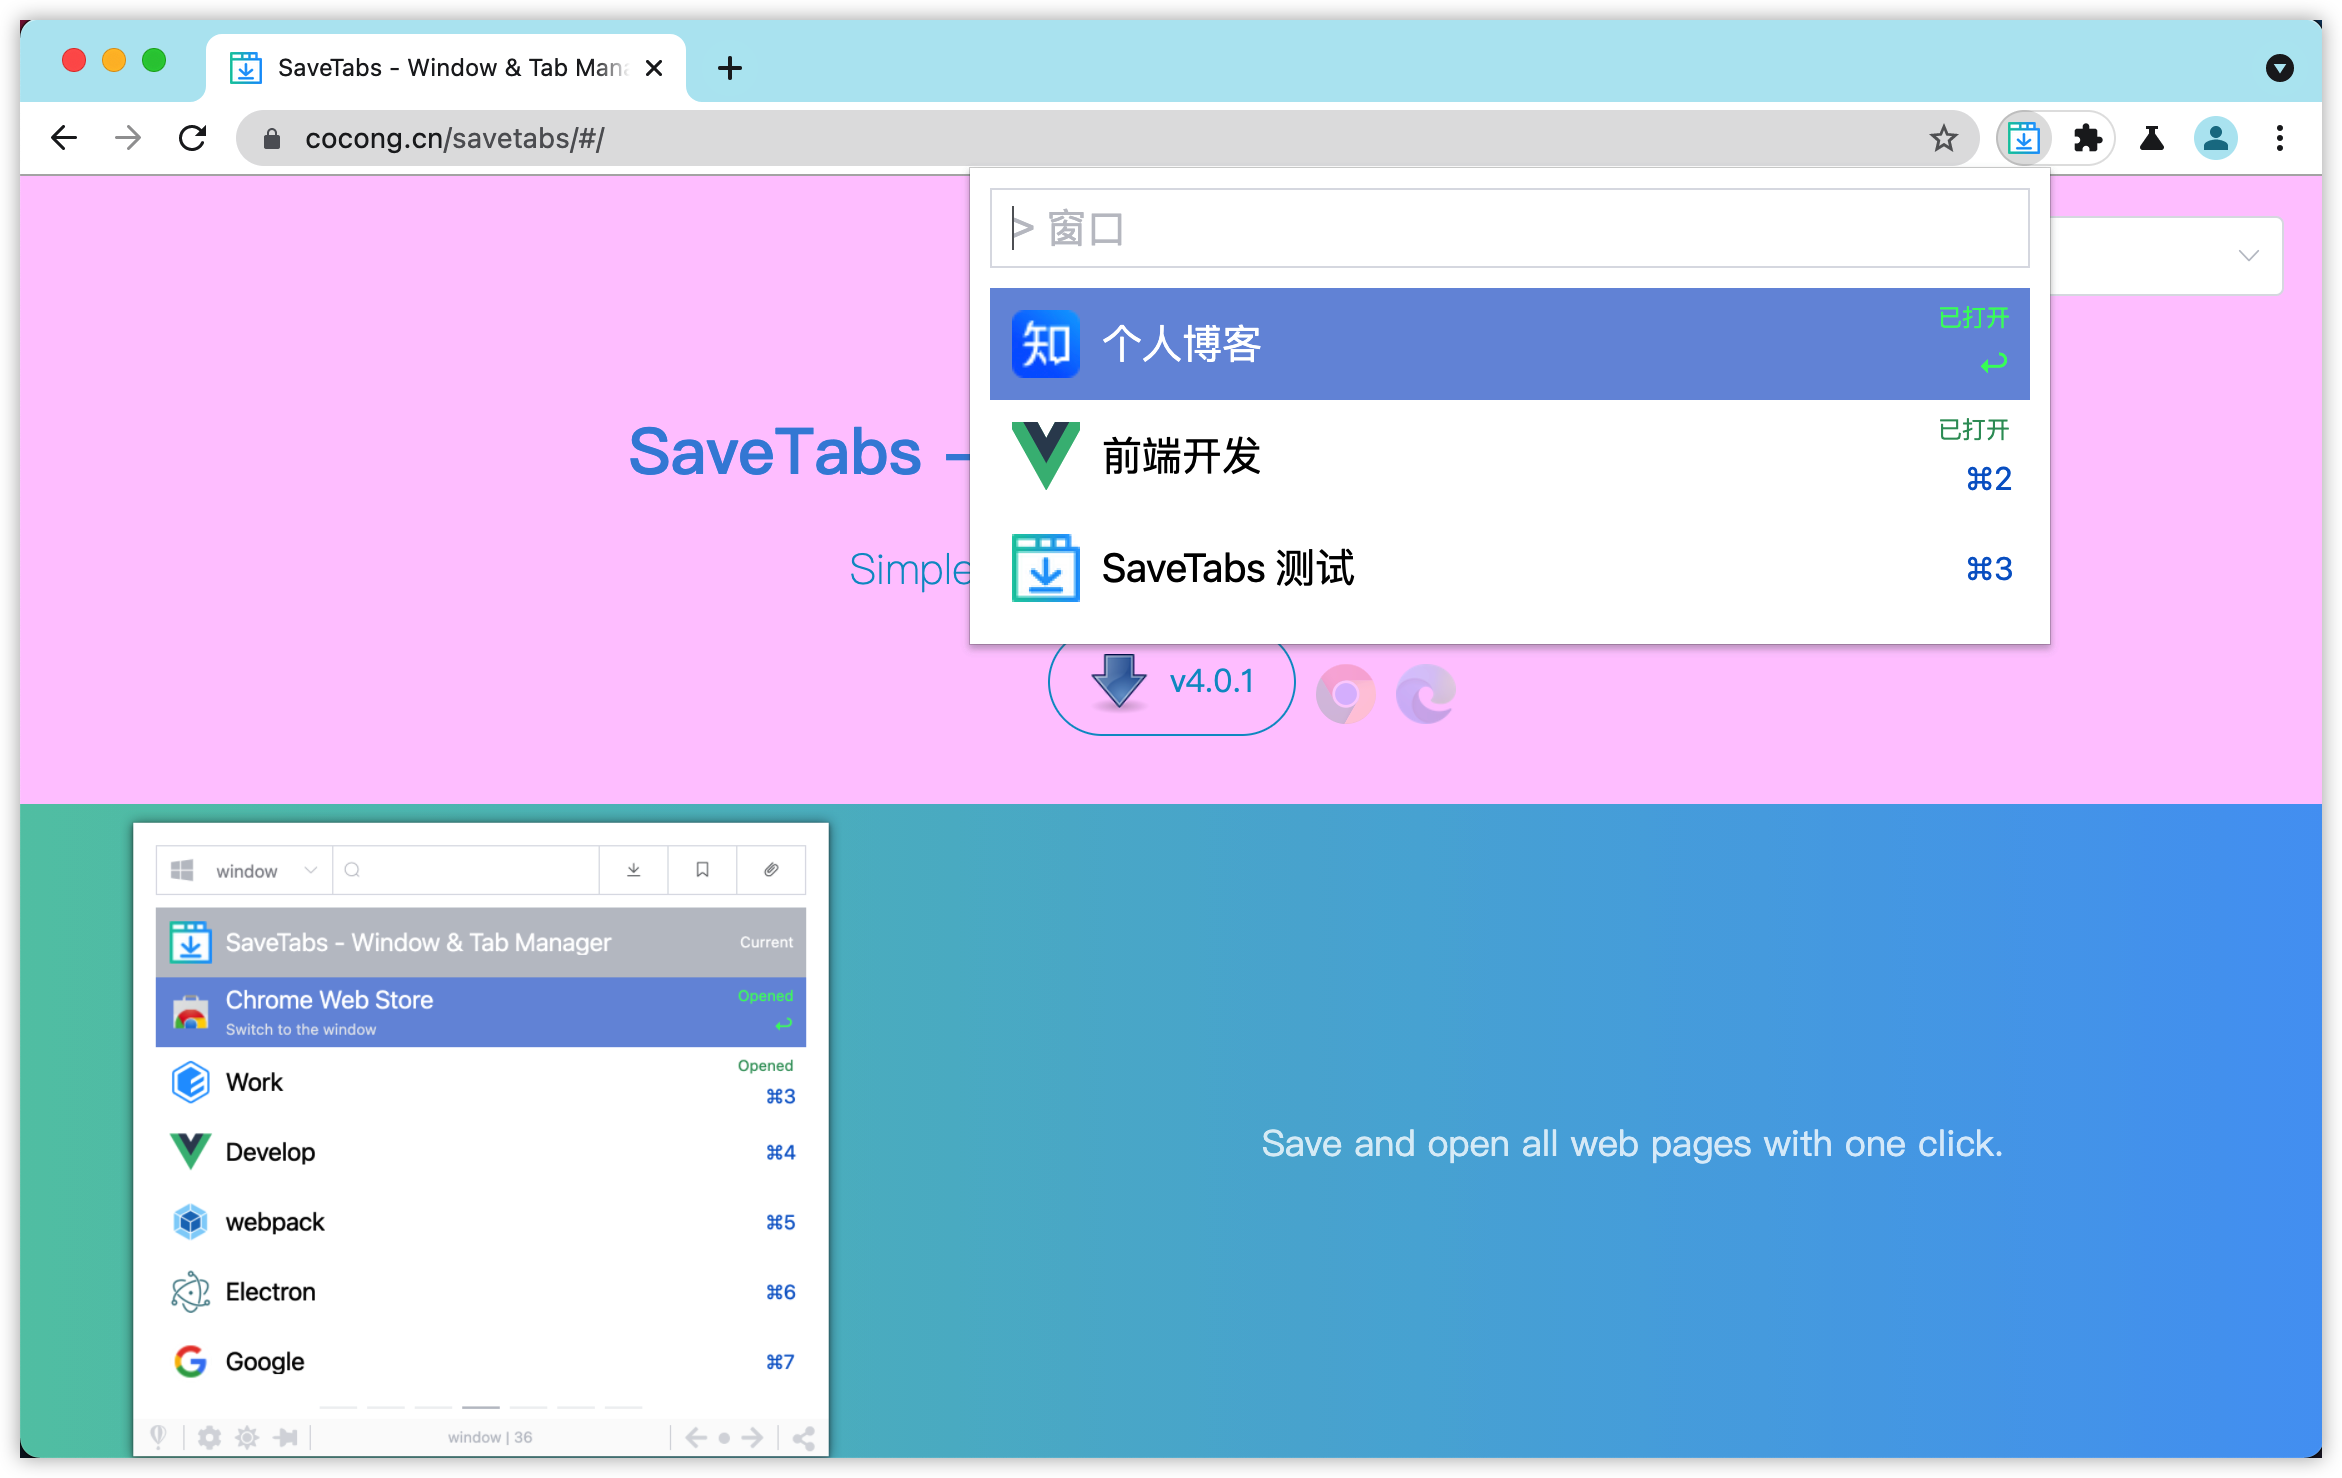Expand the chevron dropdown at top right
This screenshot has width=2342, height=1478.
pos(2248,256)
